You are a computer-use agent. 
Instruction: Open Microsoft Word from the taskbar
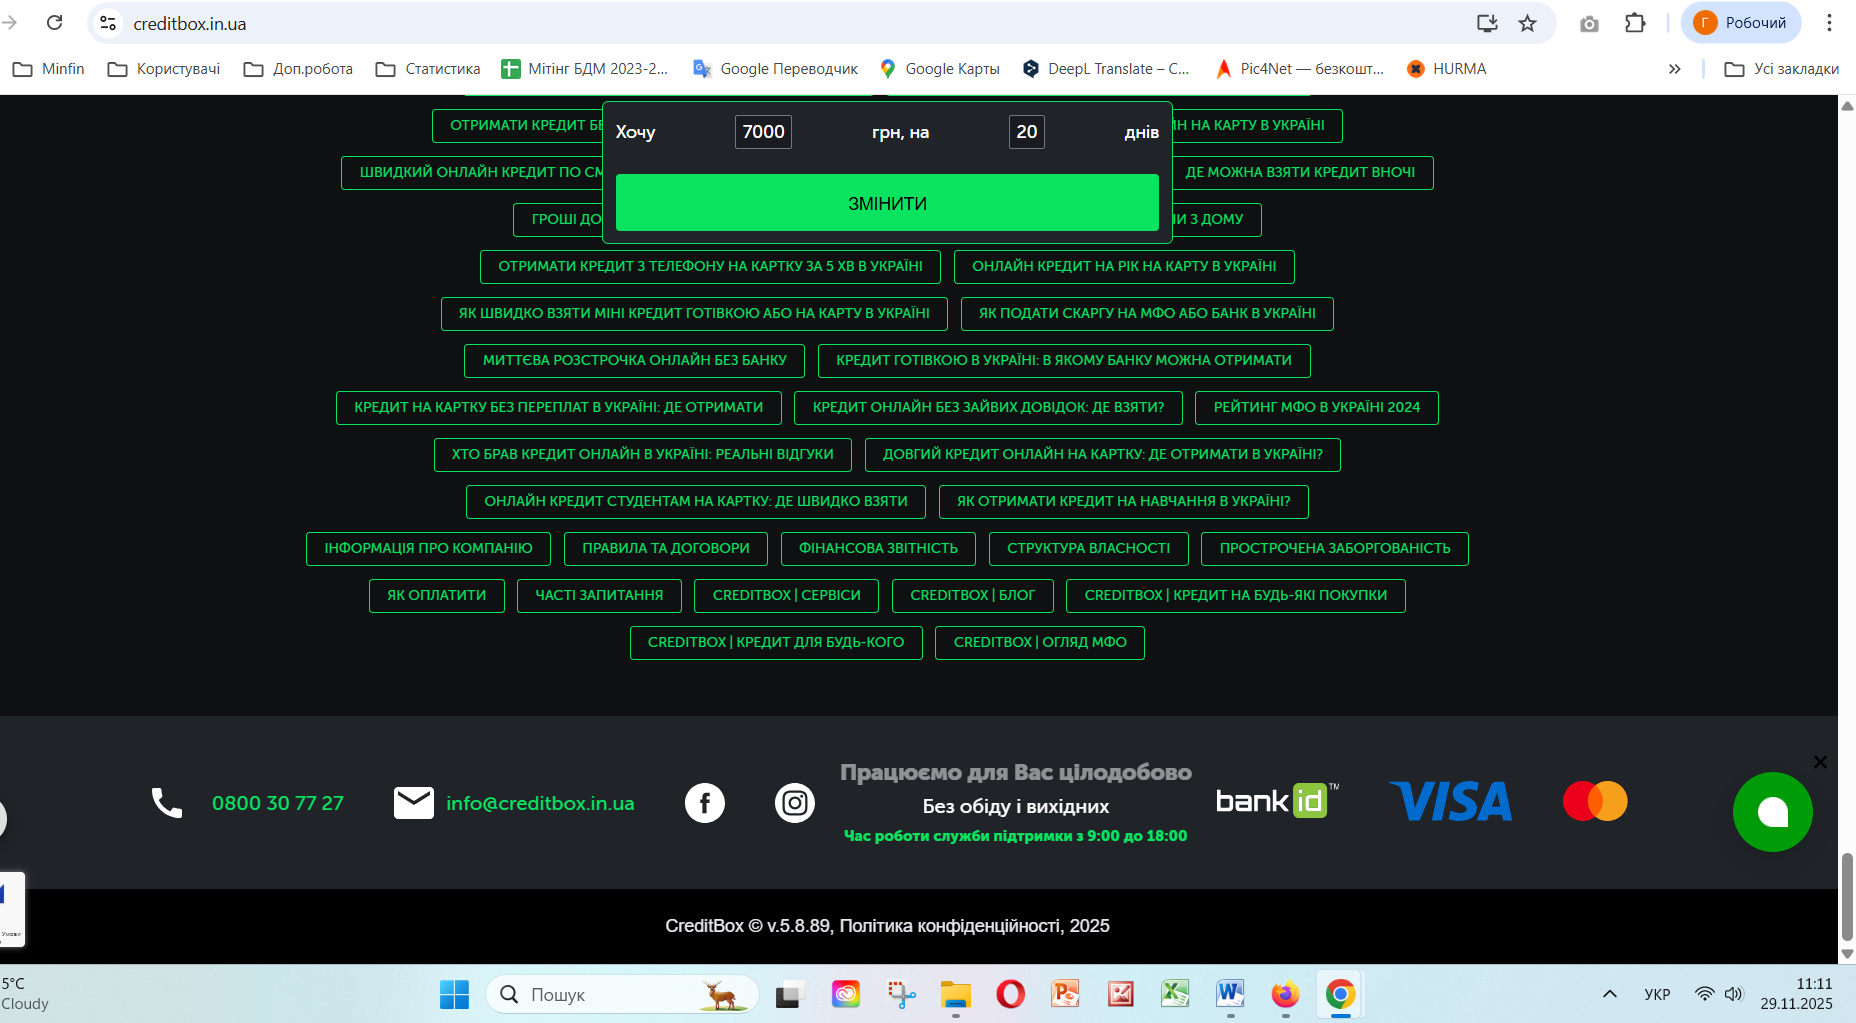[1230, 995]
